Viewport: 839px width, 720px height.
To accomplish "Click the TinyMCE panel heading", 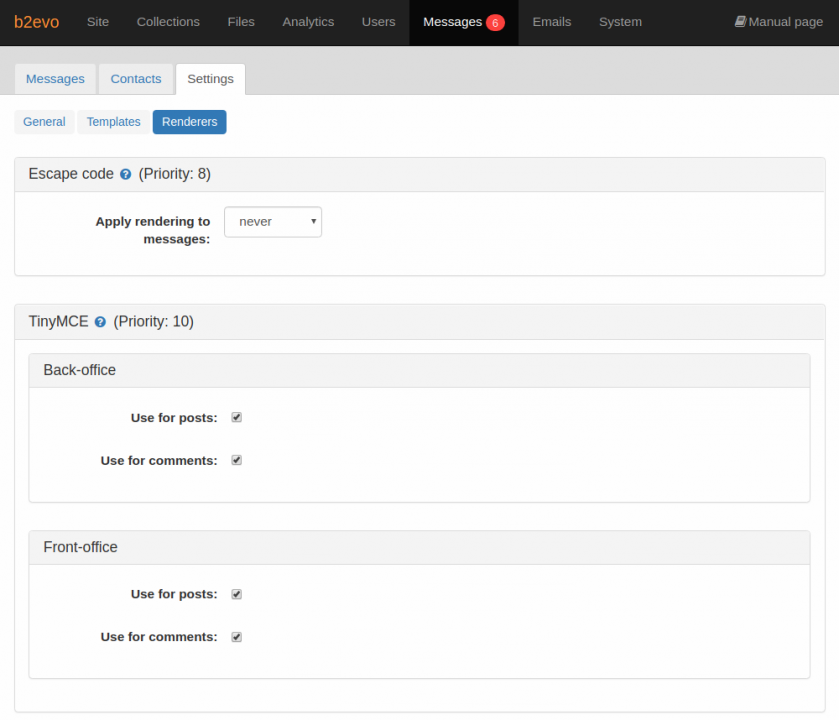I will click(420, 322).
